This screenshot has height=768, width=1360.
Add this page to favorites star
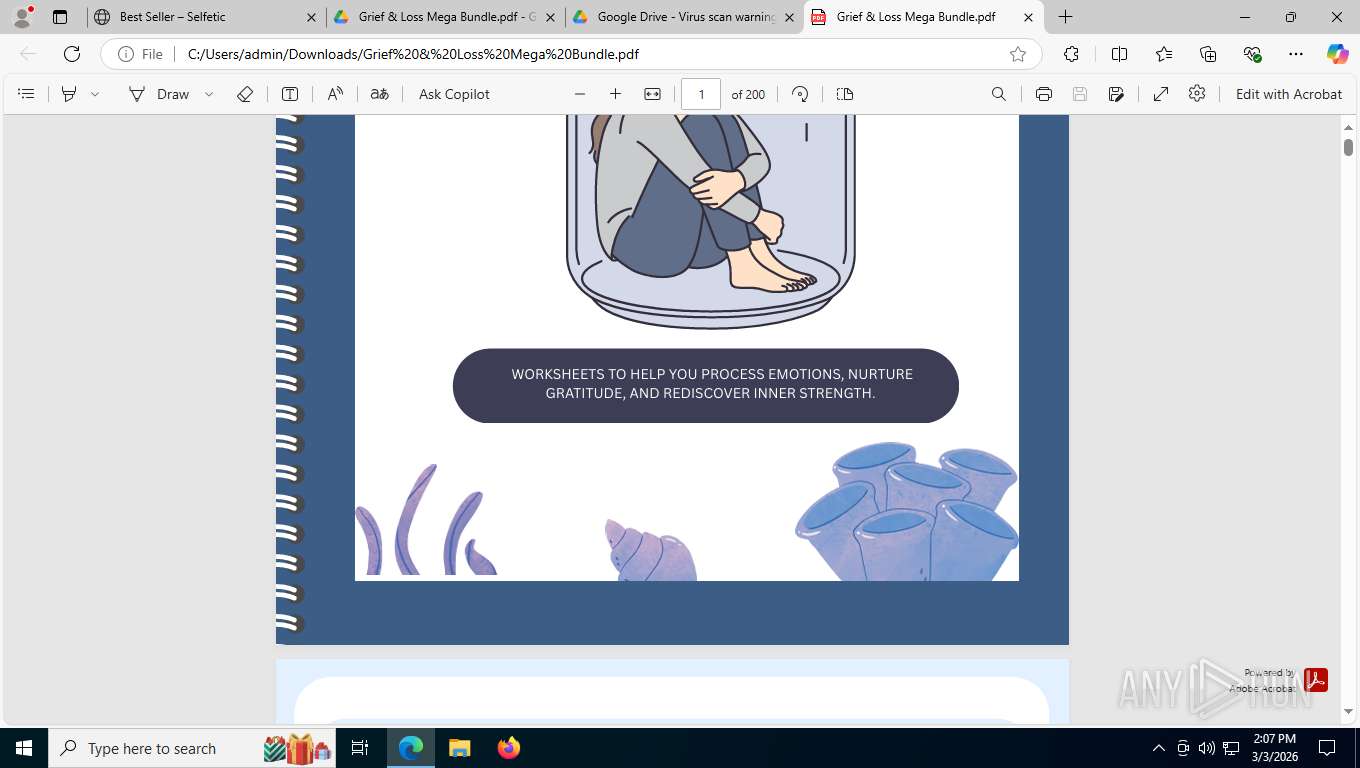1018,54
